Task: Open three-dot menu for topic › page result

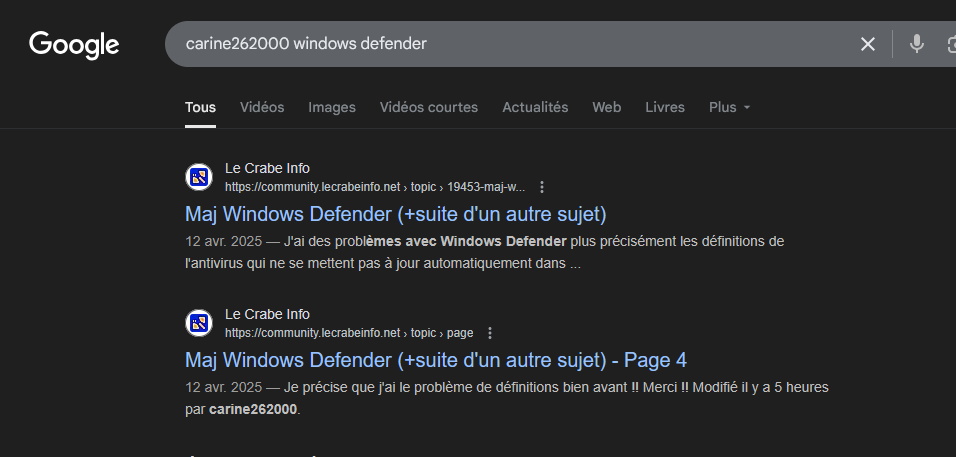Action: tap(490, 333)
